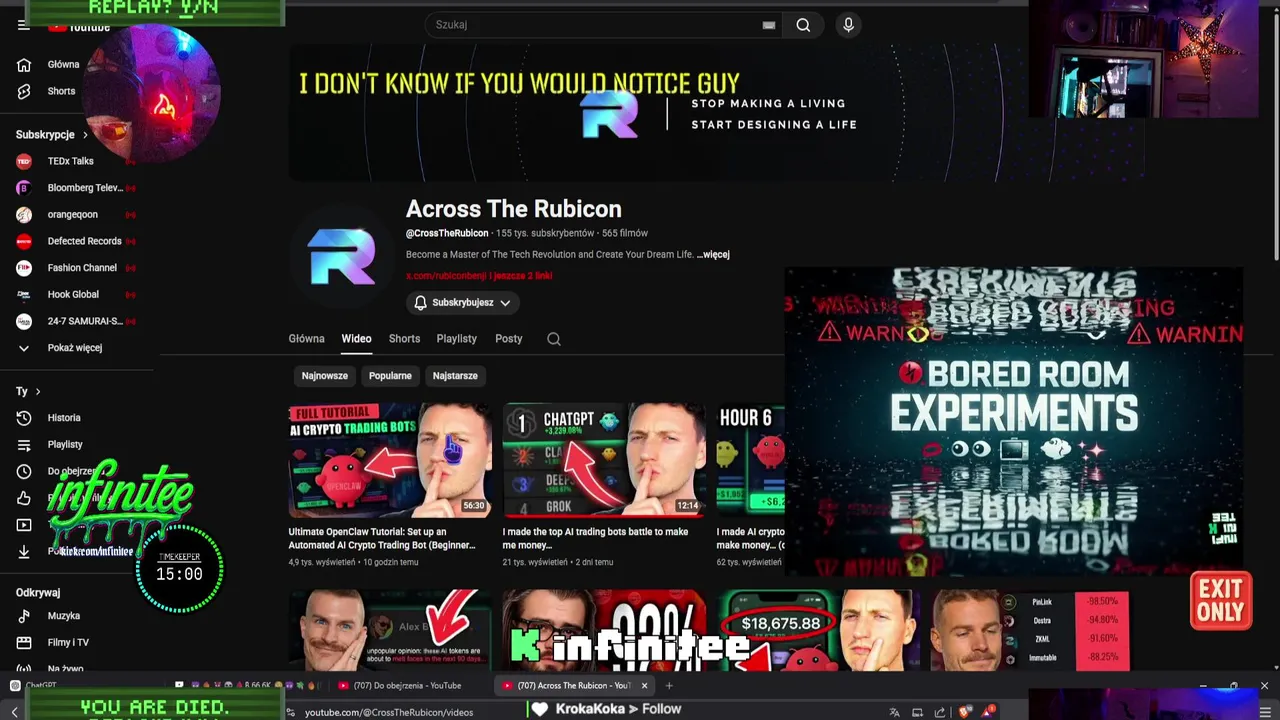
Task: Close the Across The Rubicon browser tab
Action: coord(644,686)
